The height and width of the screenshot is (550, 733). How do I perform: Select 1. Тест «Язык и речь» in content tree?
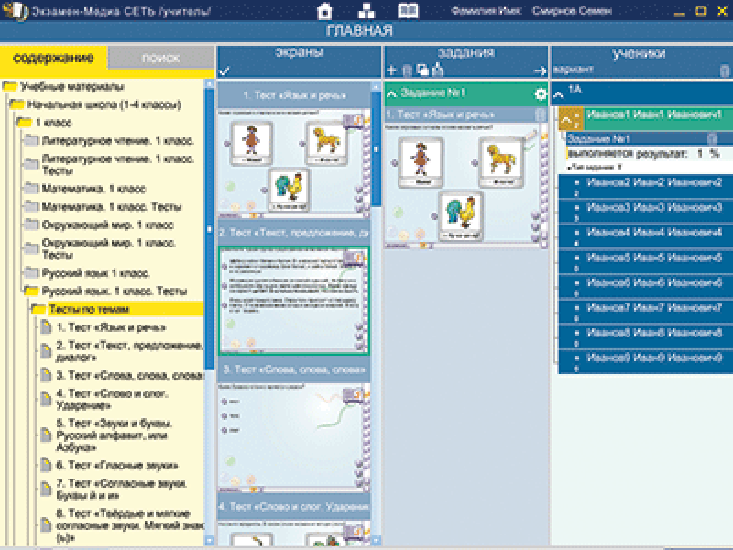coord(111,327)
